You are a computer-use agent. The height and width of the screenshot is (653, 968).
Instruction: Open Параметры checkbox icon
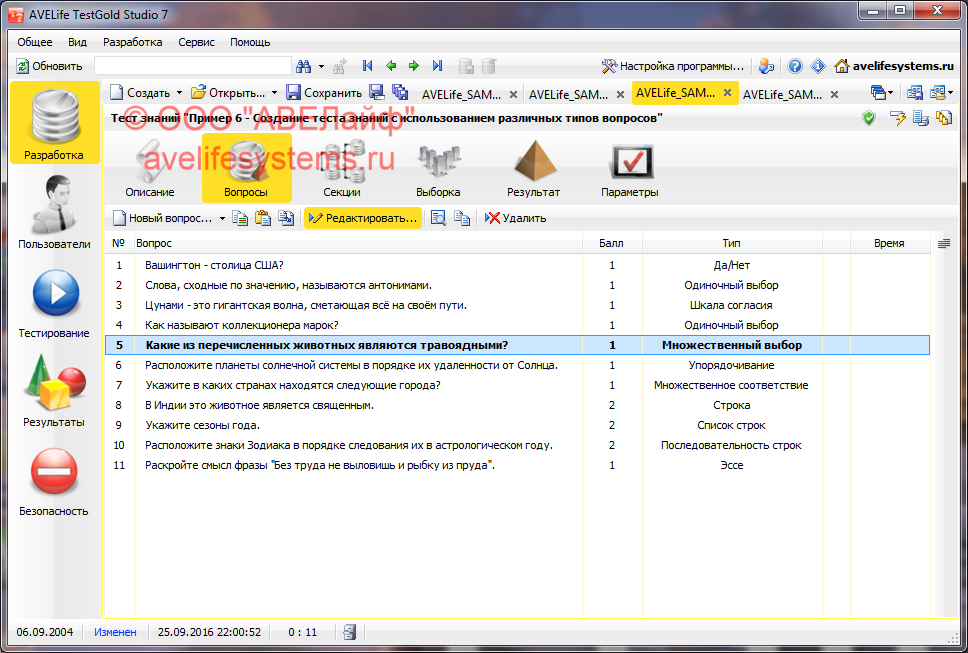[x=630, y=168]
